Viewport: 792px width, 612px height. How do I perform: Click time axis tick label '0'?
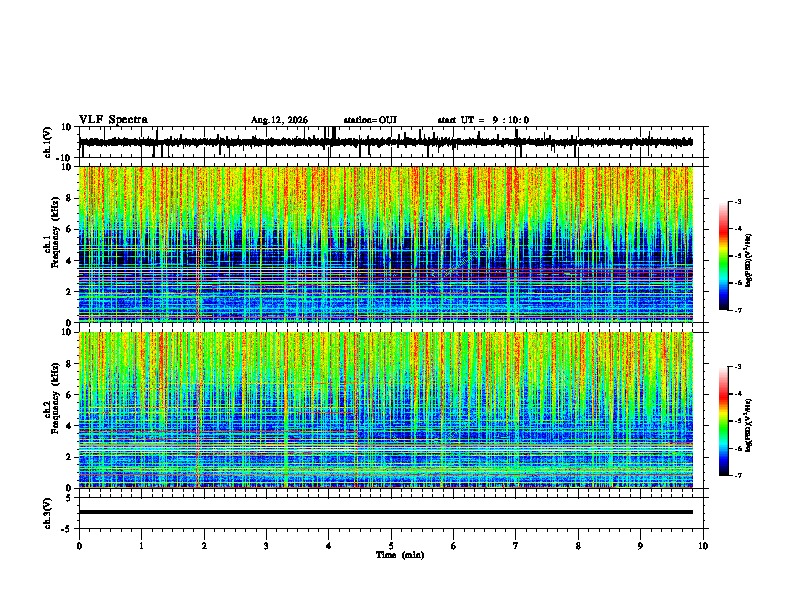point(79,546)
